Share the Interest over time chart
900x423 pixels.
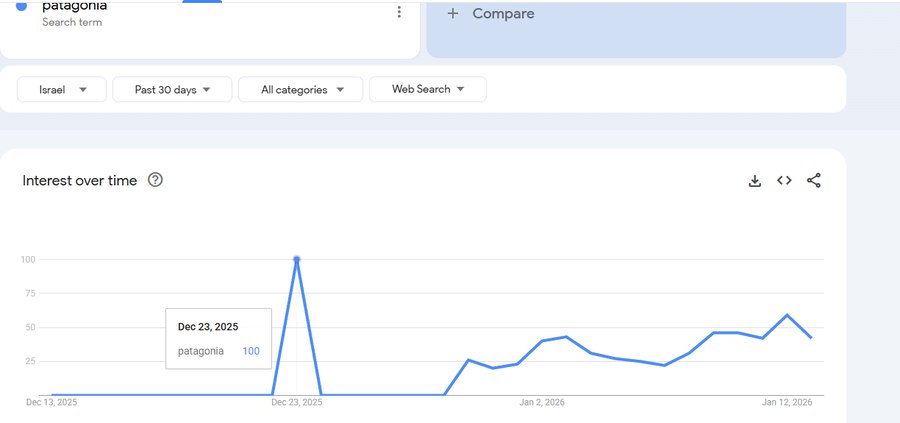pos(813,181)
